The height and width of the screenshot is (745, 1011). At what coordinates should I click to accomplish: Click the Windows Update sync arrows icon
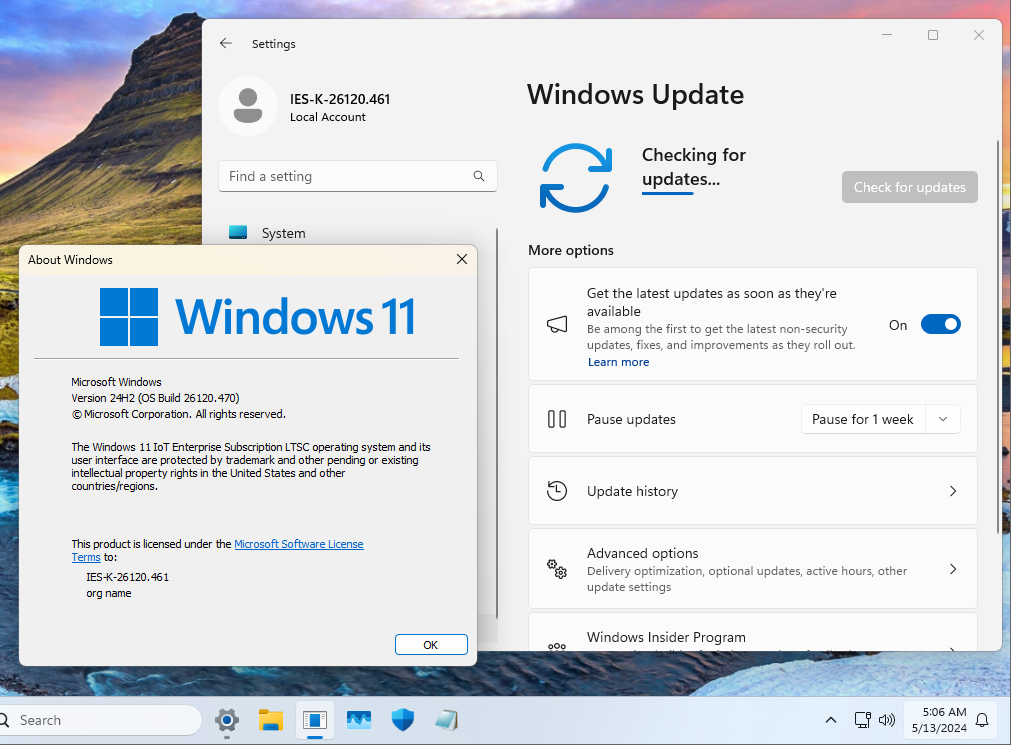[x=575, y=177]
